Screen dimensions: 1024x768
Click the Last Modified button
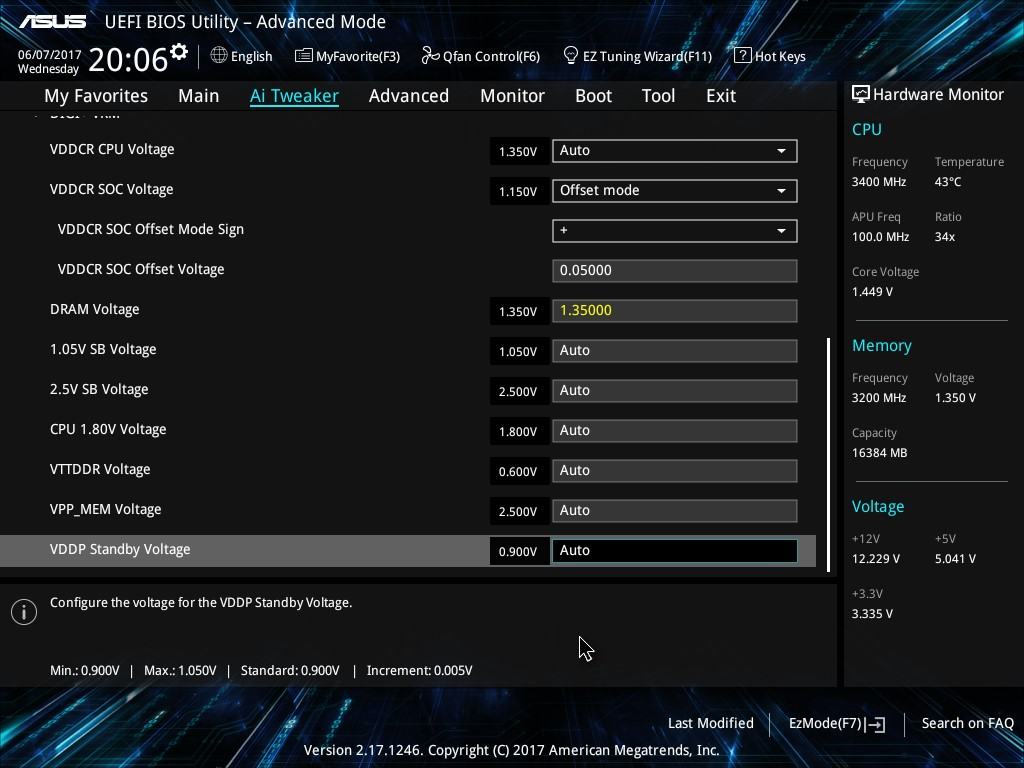(x=711, y=724)
